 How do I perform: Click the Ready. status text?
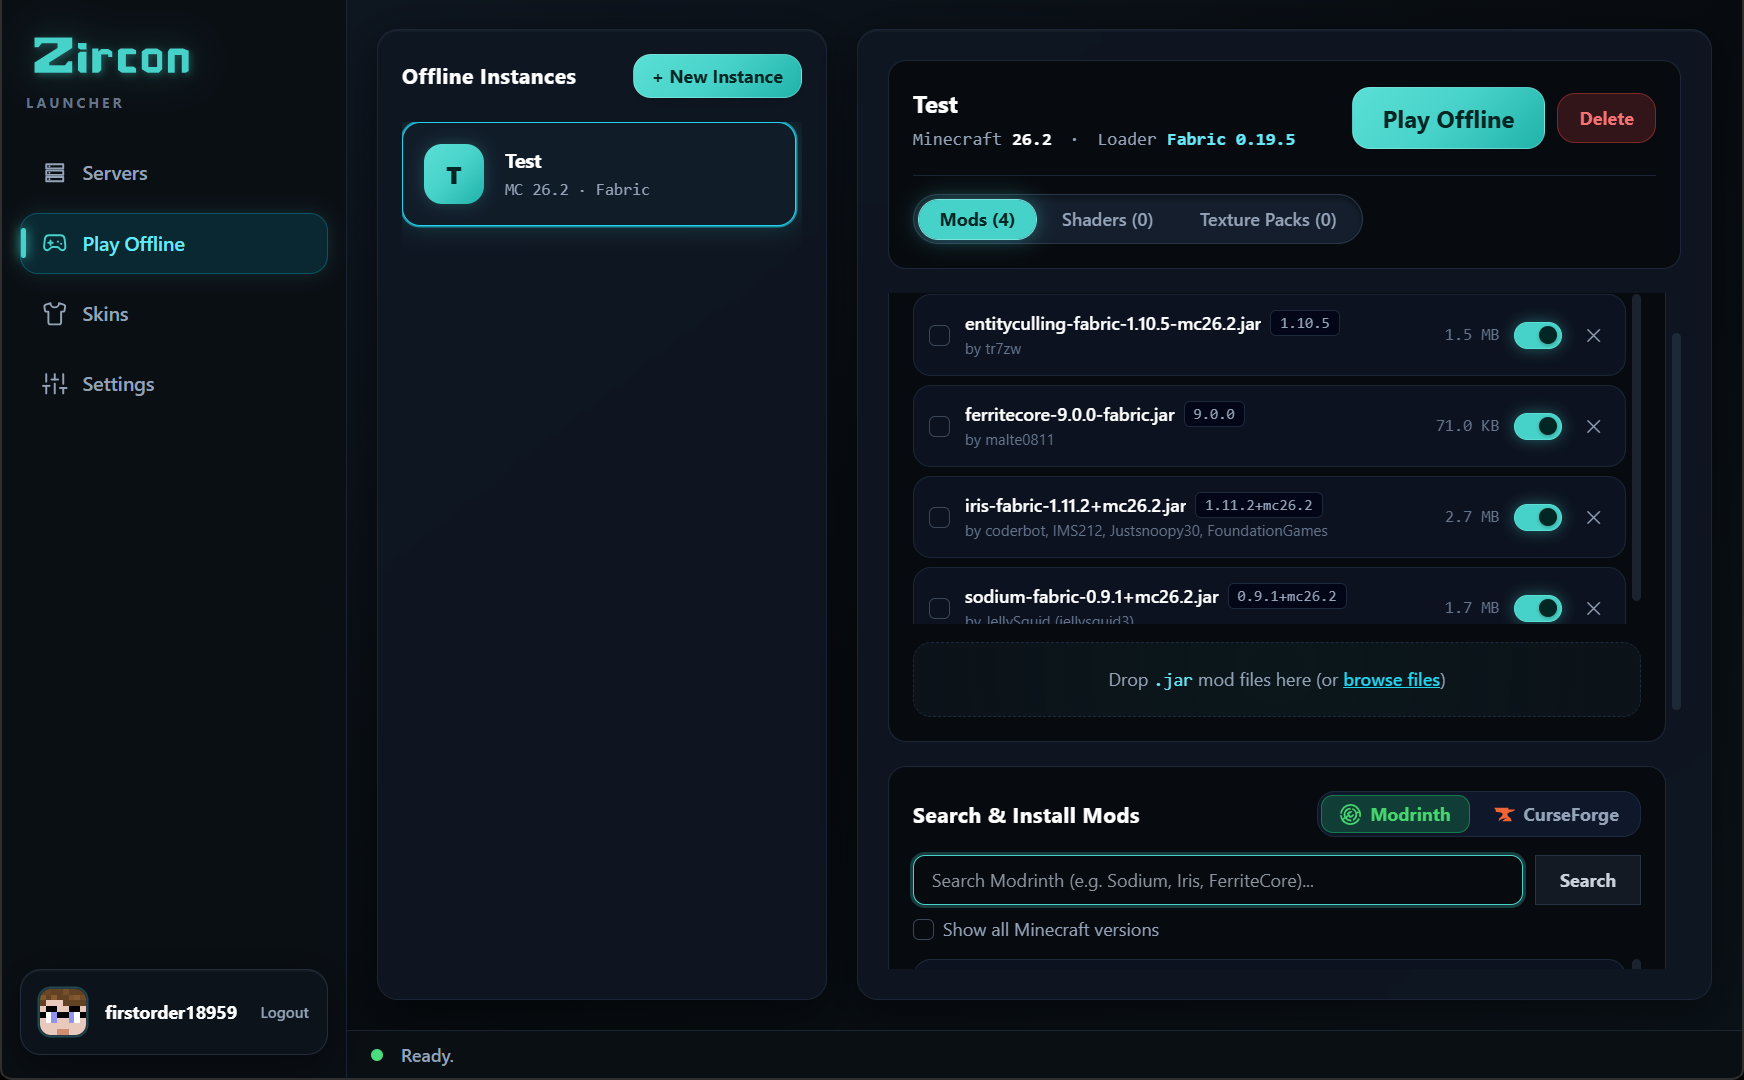click(427, 1055)
